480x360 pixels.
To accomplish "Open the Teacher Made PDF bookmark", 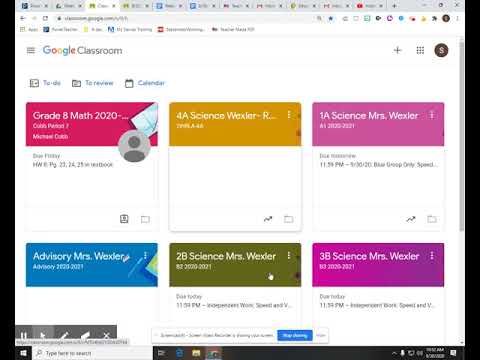I will [233, 29].
